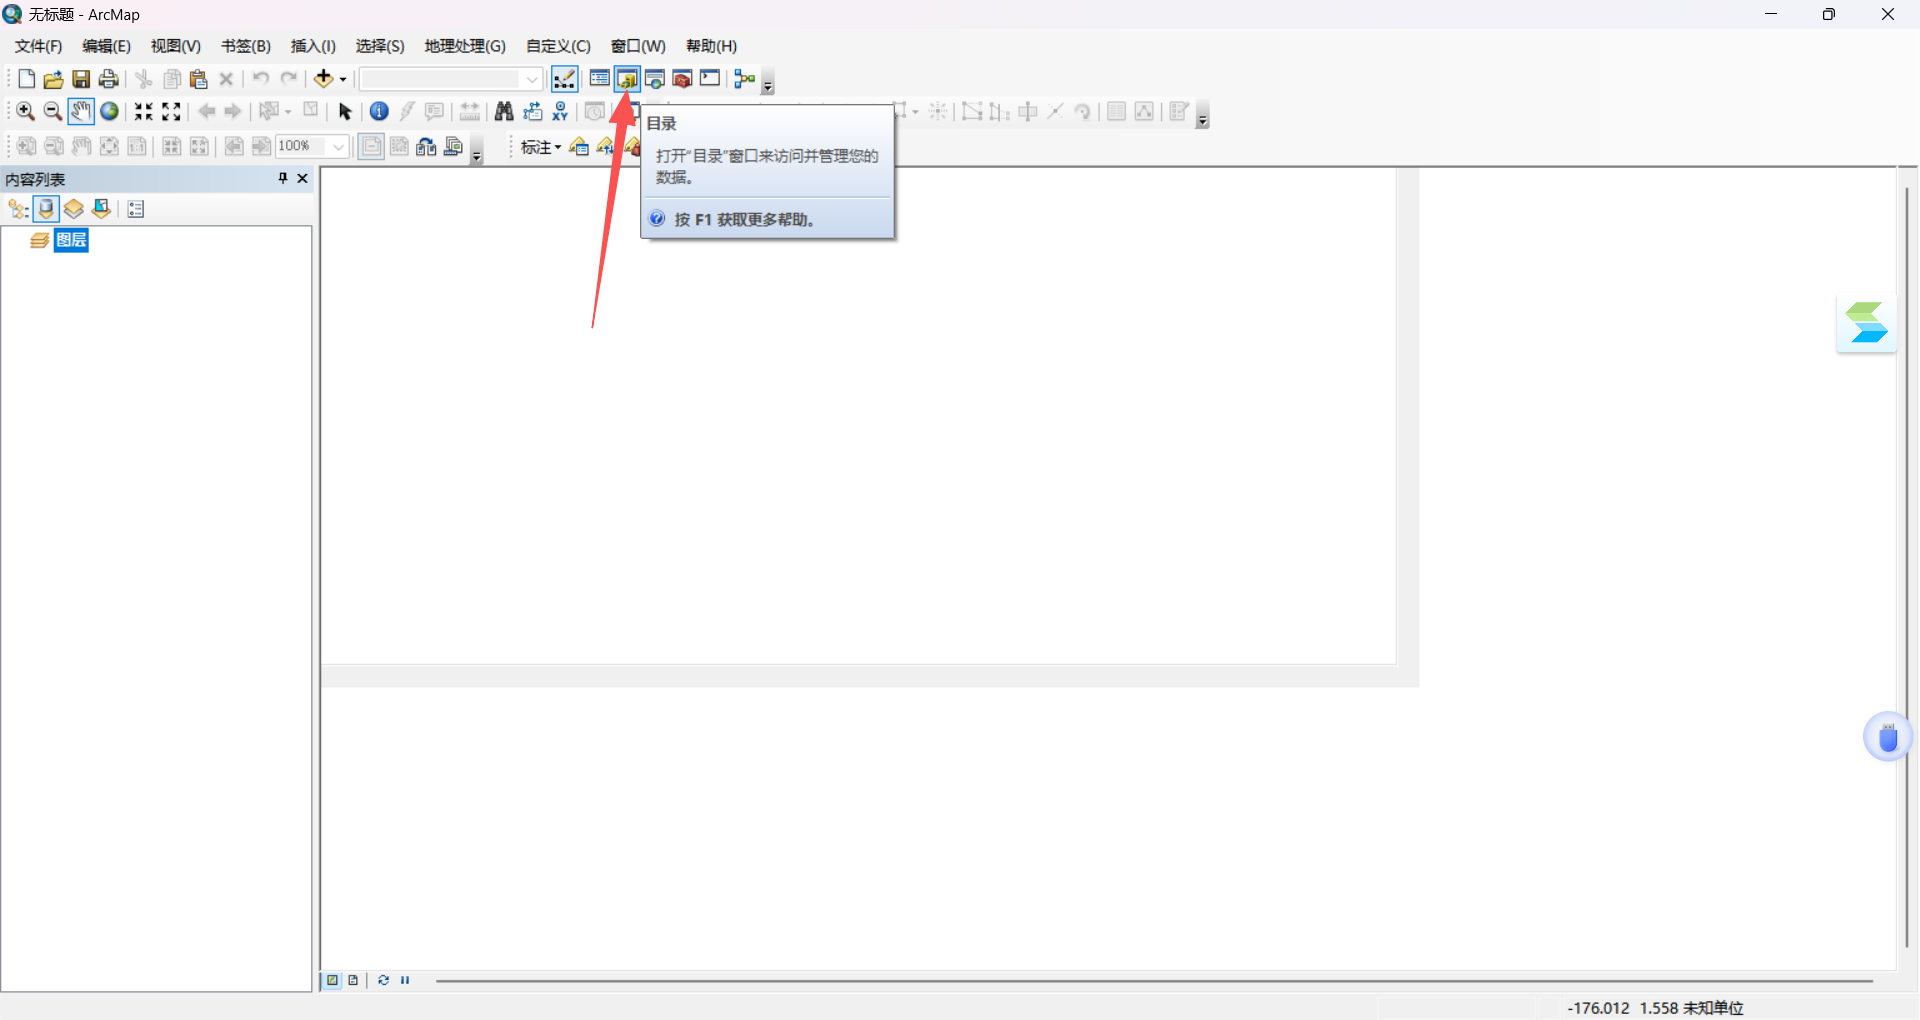This screenshot has height=1020, width=1920.
Task: Select the 图层 data frame item
Action: tap(71, 240)
